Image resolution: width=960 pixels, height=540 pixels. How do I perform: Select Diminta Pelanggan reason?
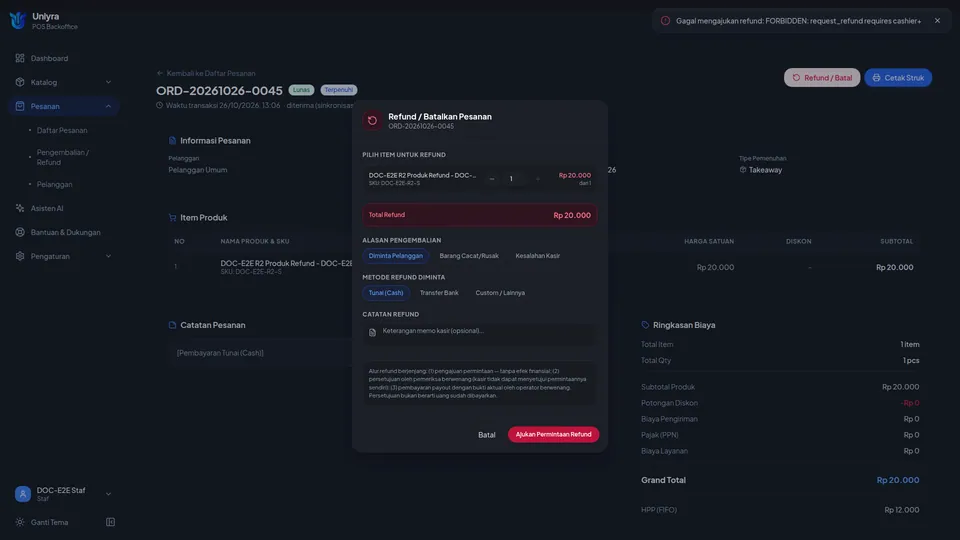[x=396, y=256]
